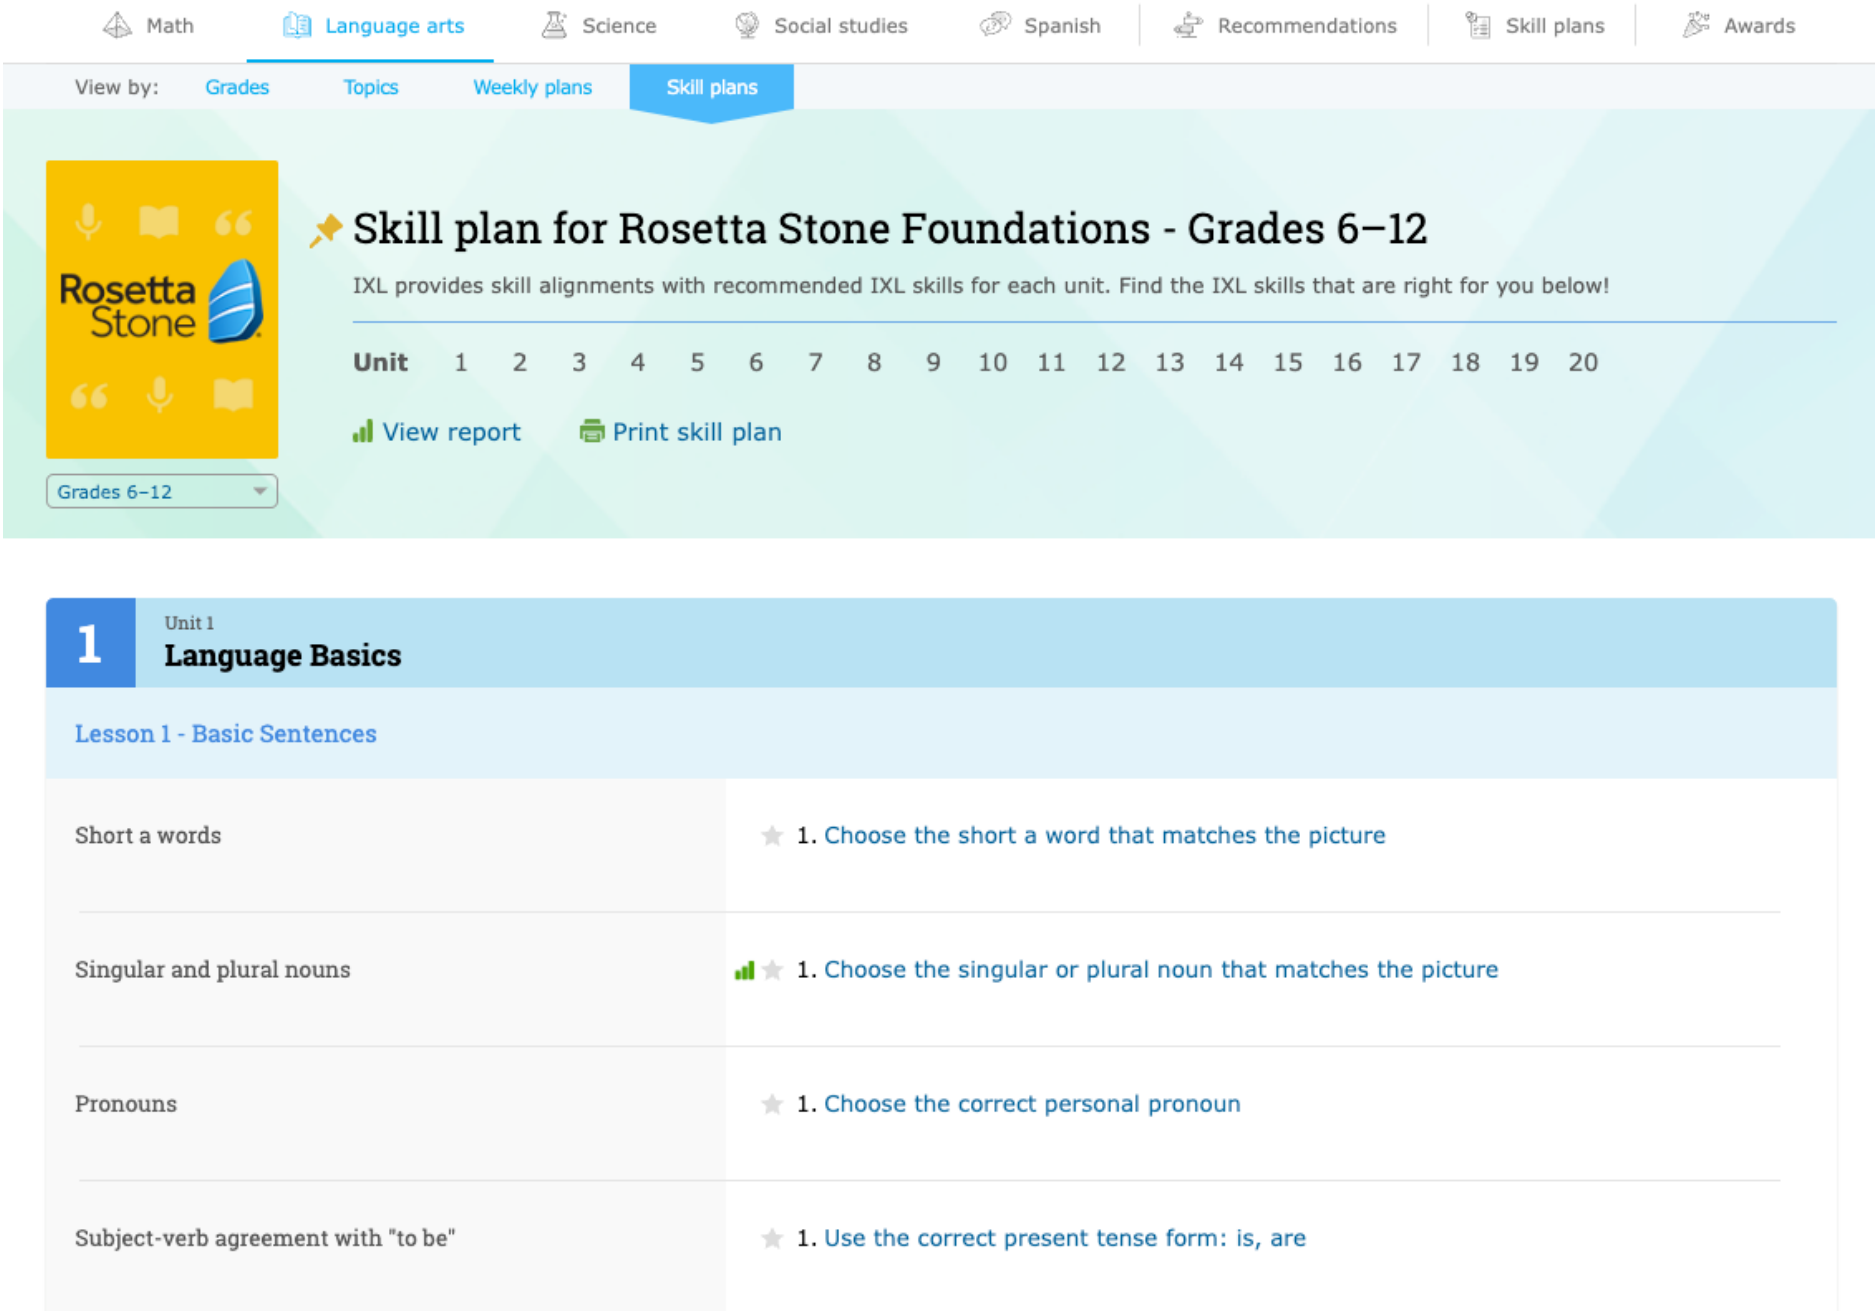Star the personal pronoun skill
Viewport: 1875px width, 1316px height.
(772, 1104)
